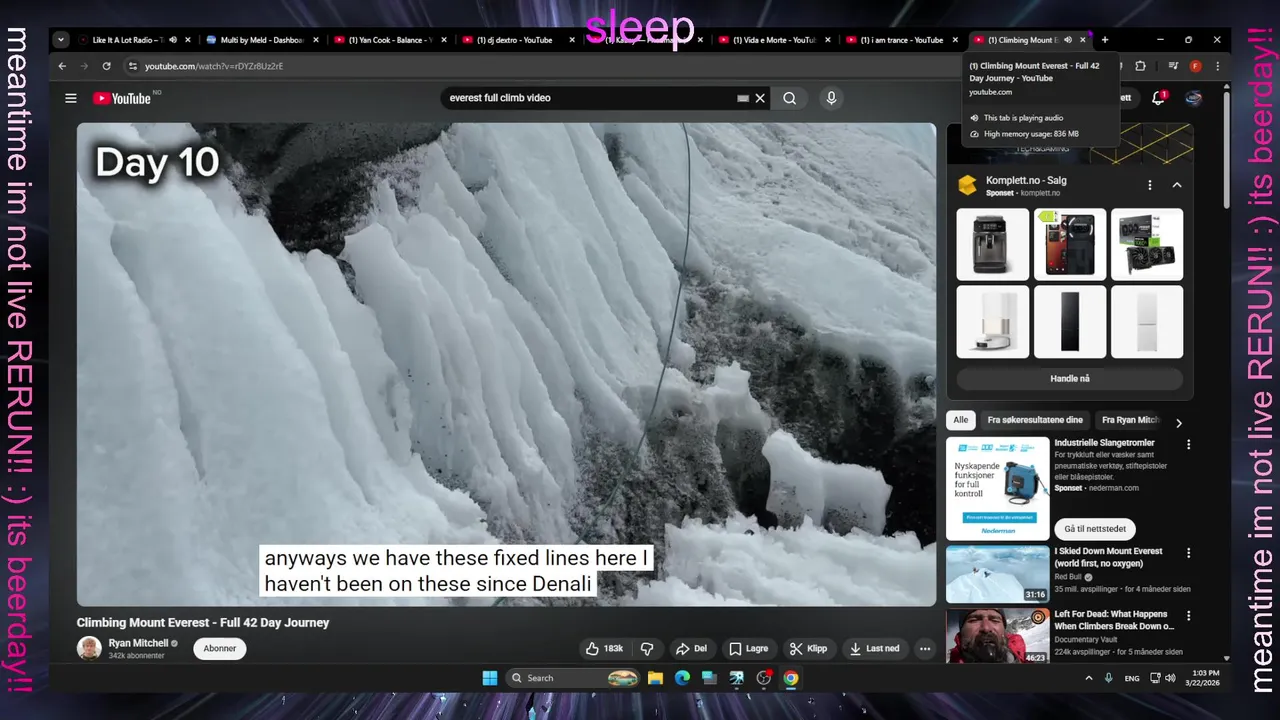Open Left For Dead video thumbnail
This screenshot has width=1280, height=720.
998,636
